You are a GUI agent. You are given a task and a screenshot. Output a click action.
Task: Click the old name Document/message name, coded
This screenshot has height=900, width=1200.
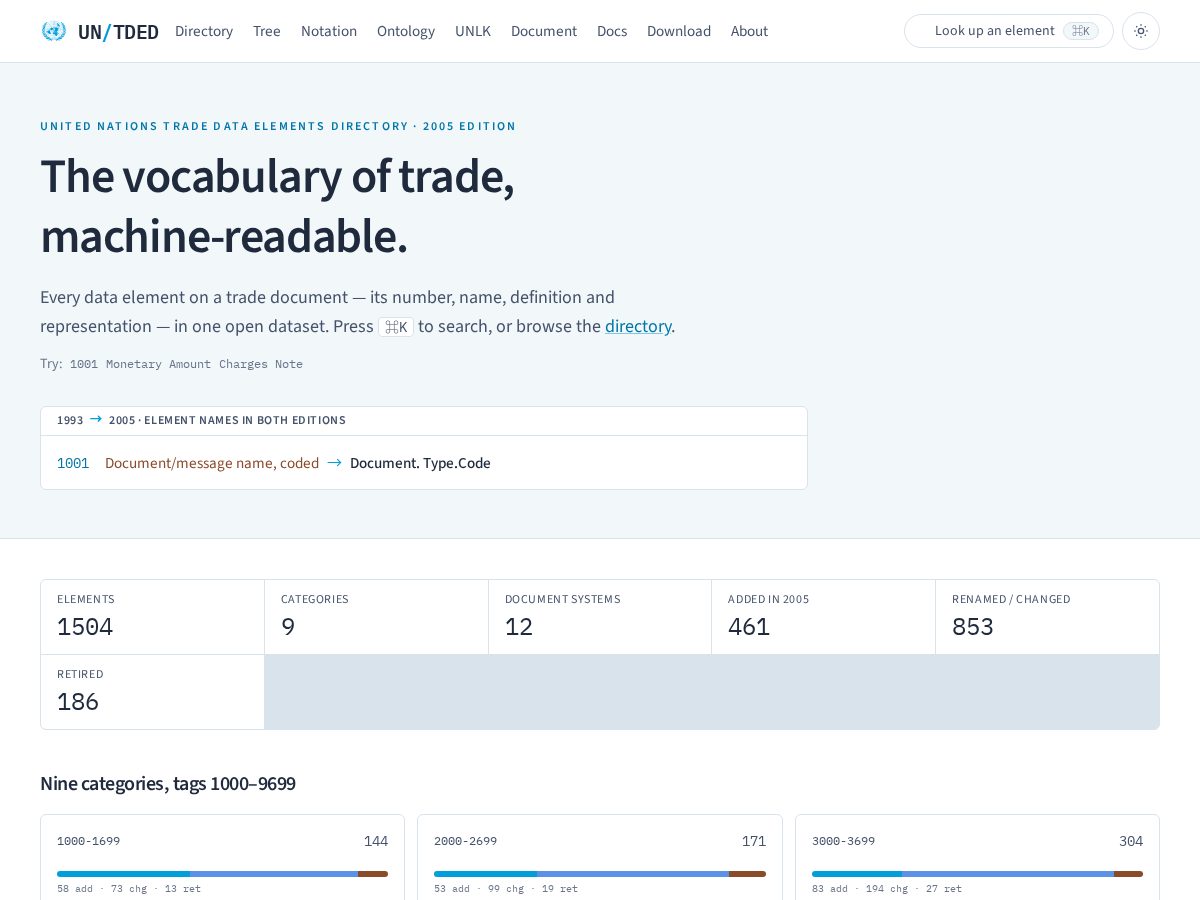(212, 463)
